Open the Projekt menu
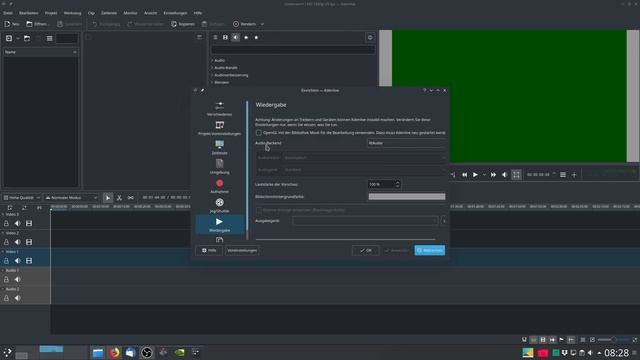Image resolution: width=640 pixels, height=360 pixels. click(51, 13)
